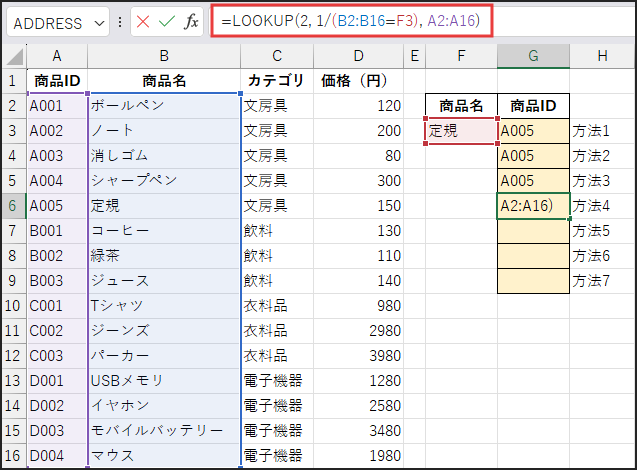
Task: Select cell USBメモリ
Action: [164, 381]
